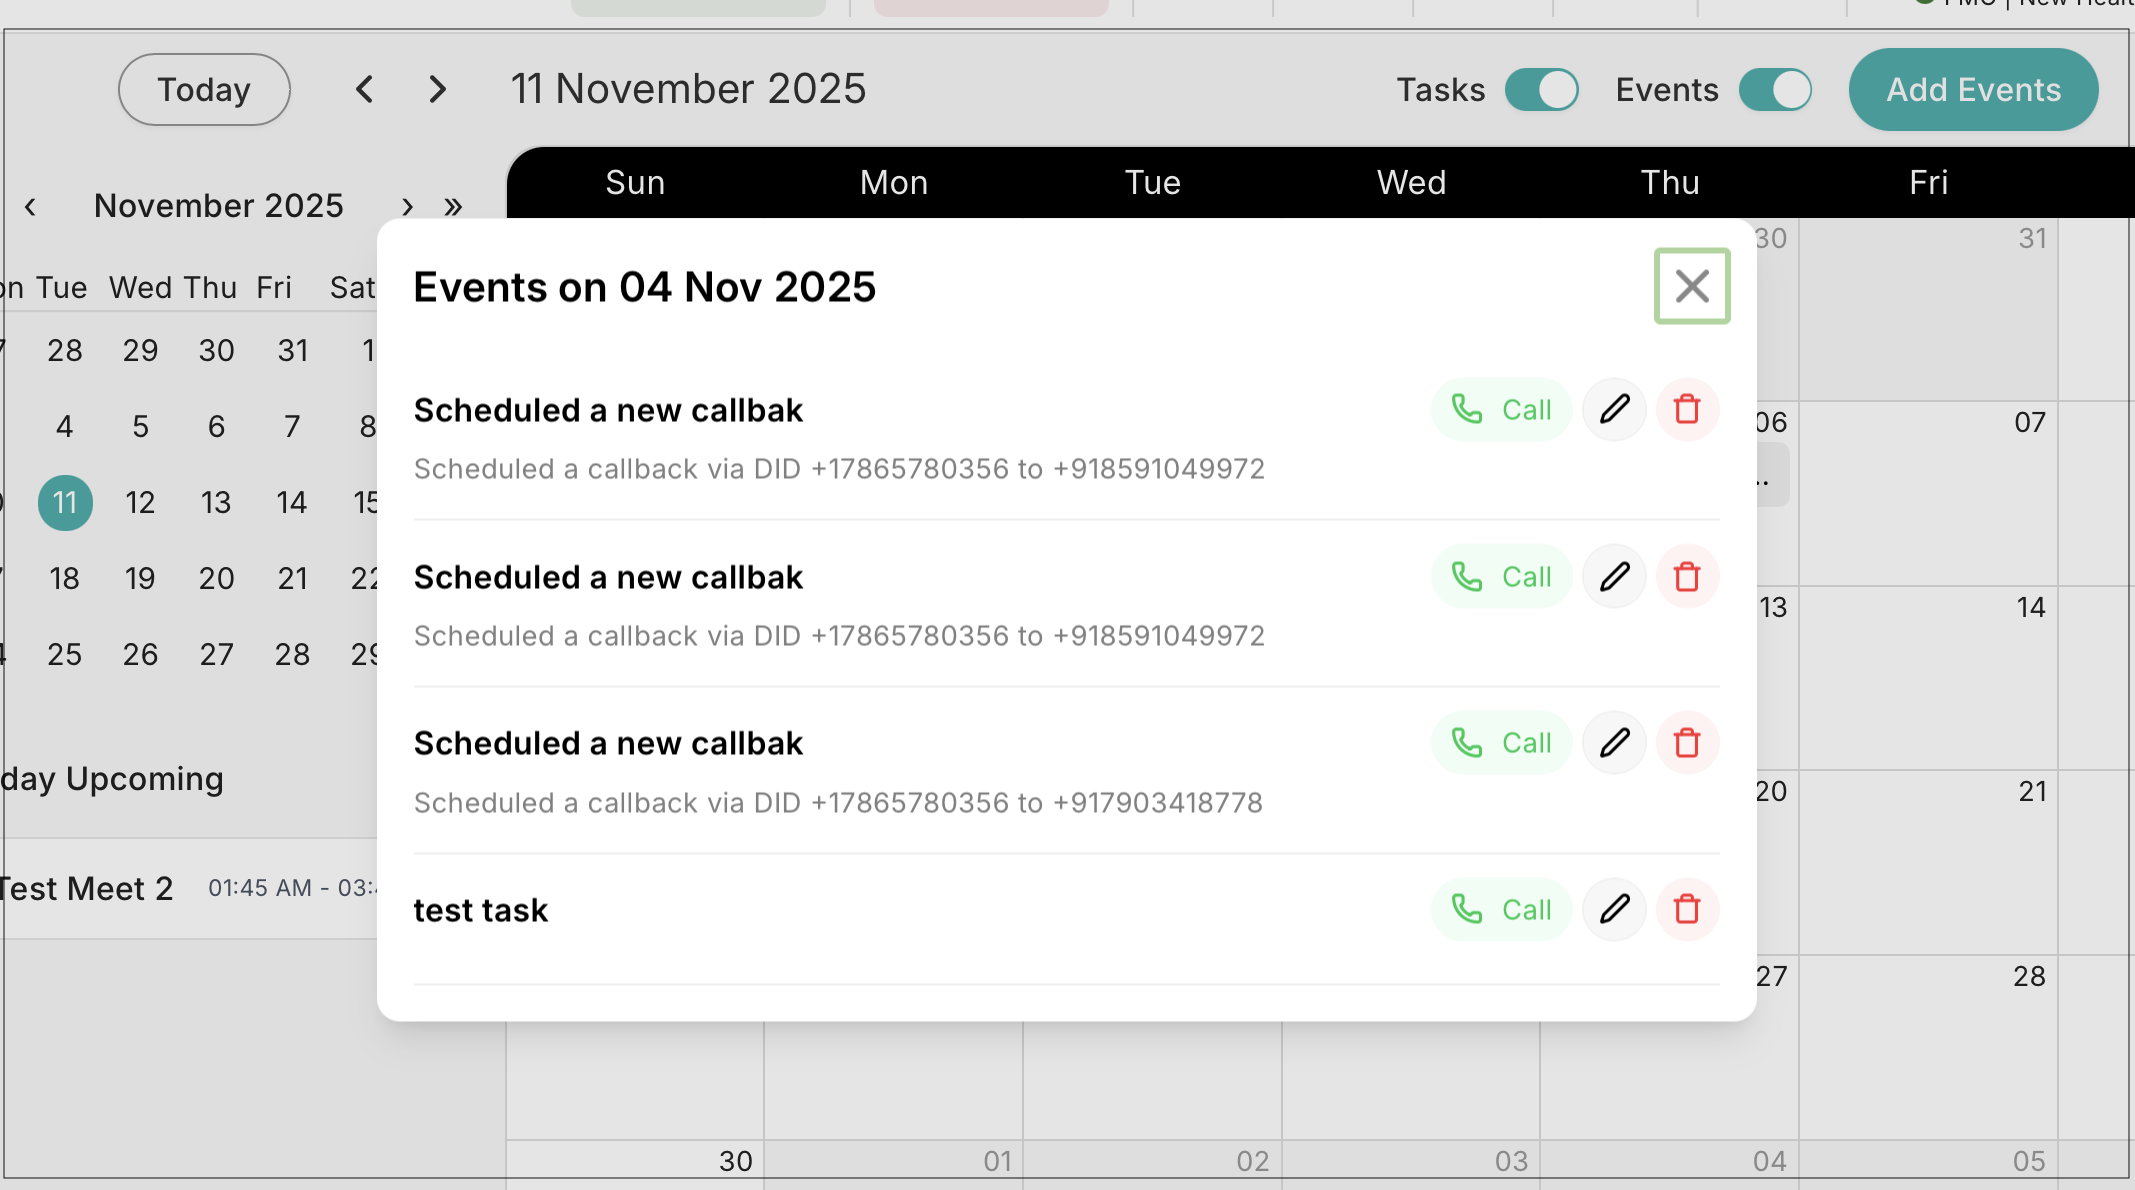Screen dimensions: 2135x1190
Task: Toggle the Events switch off
Action: pos(1775,90)
